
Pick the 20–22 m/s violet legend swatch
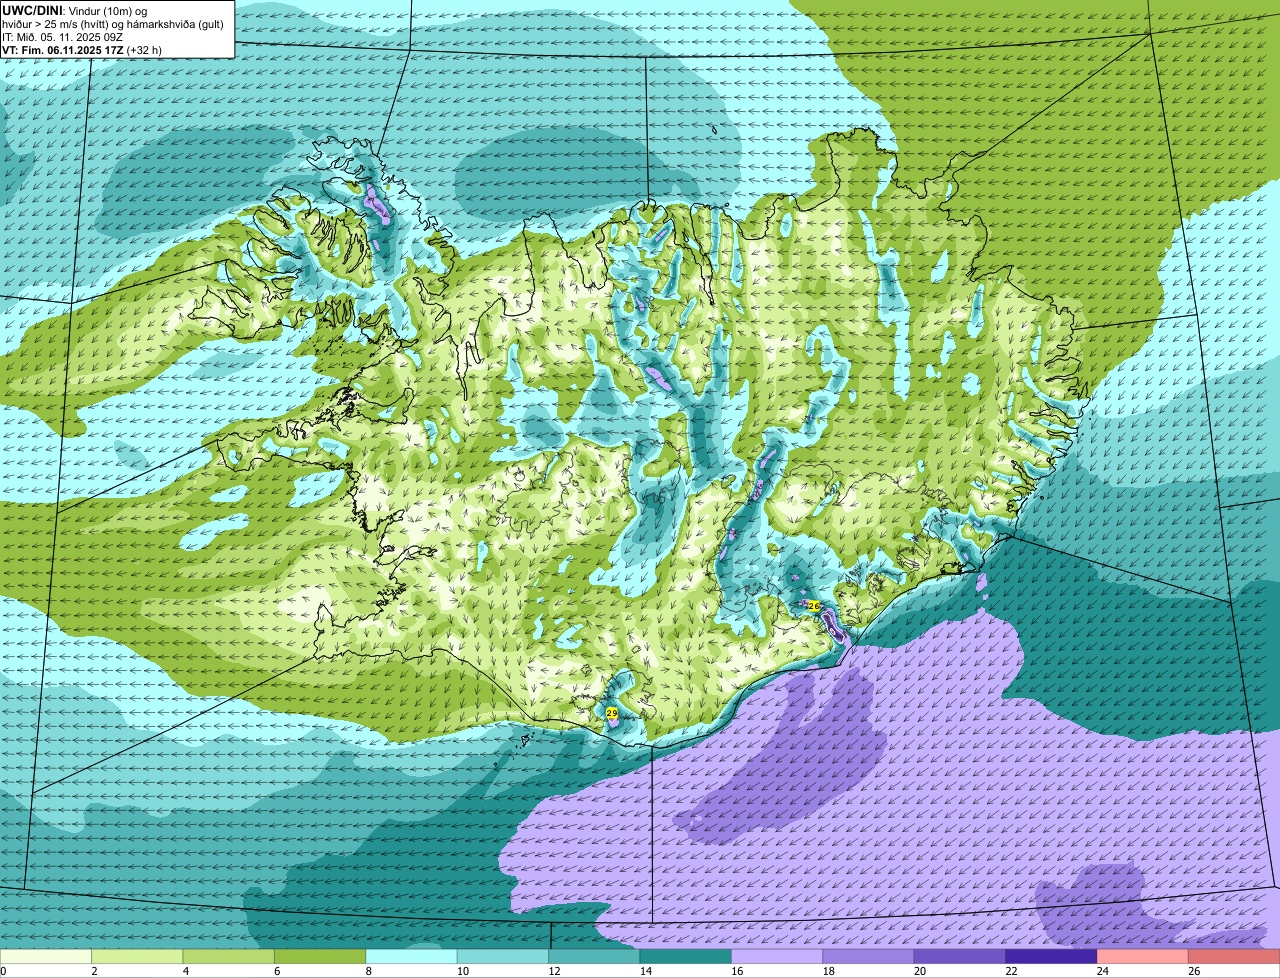pos(960,957)
